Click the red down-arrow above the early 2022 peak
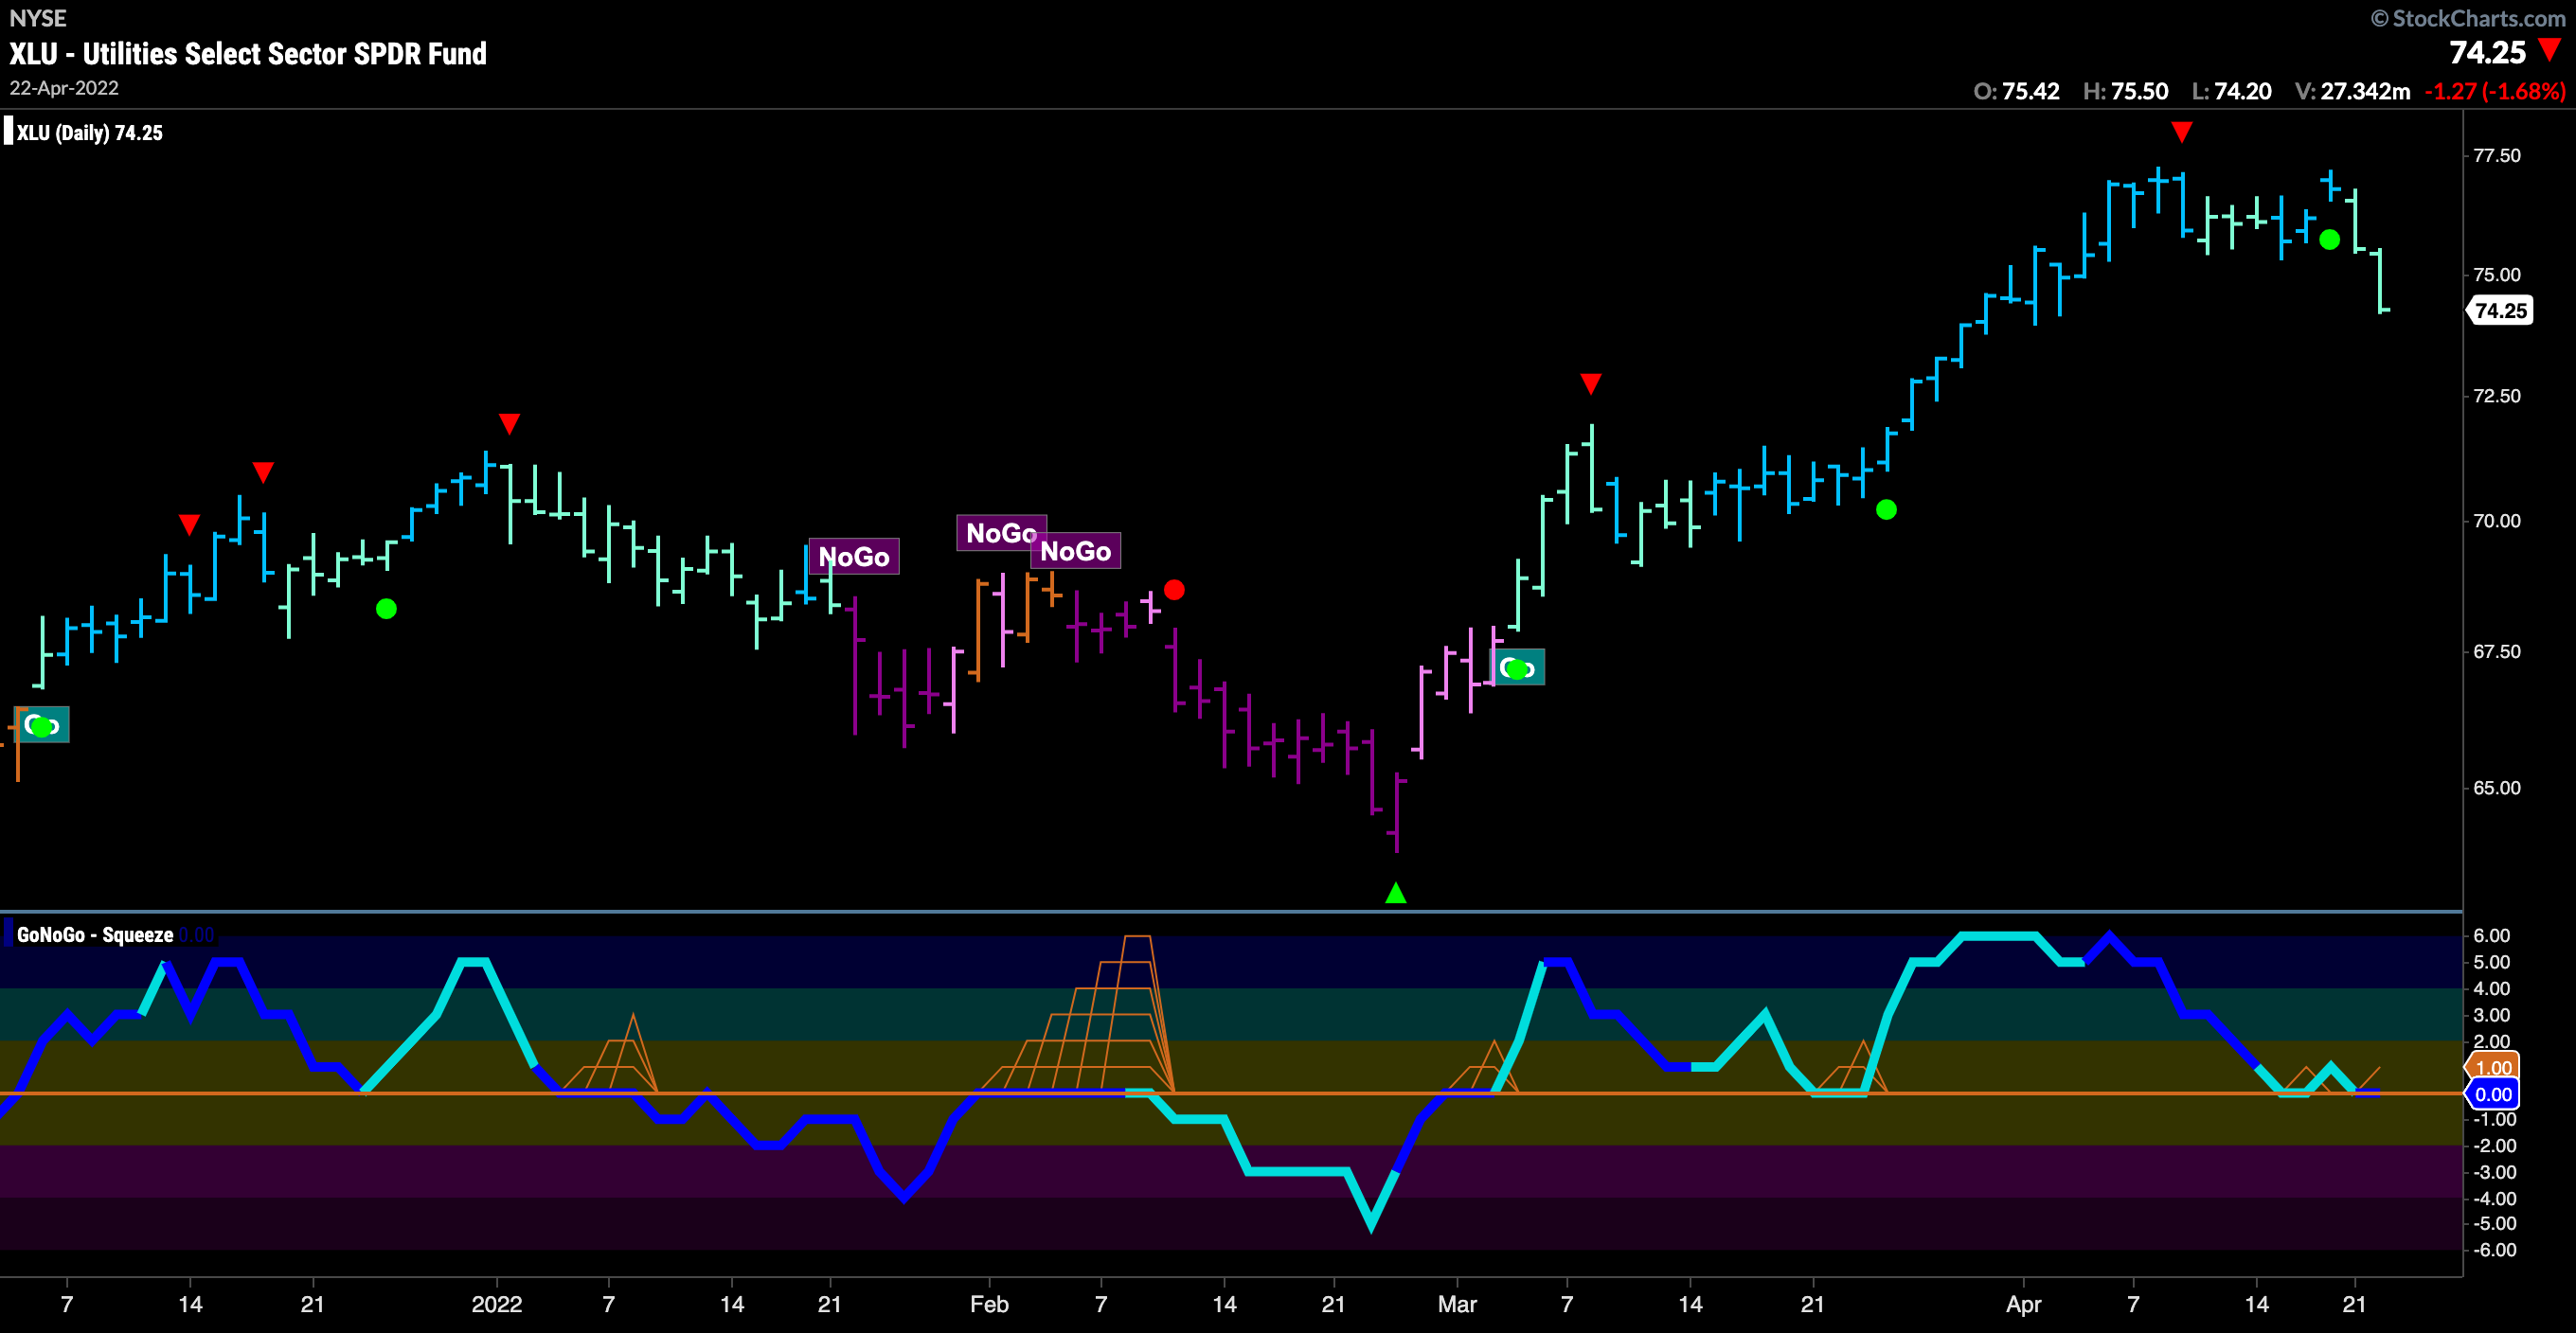Image resolution: width=2576 pixels, height=1333 pixels. coord(509,424)
